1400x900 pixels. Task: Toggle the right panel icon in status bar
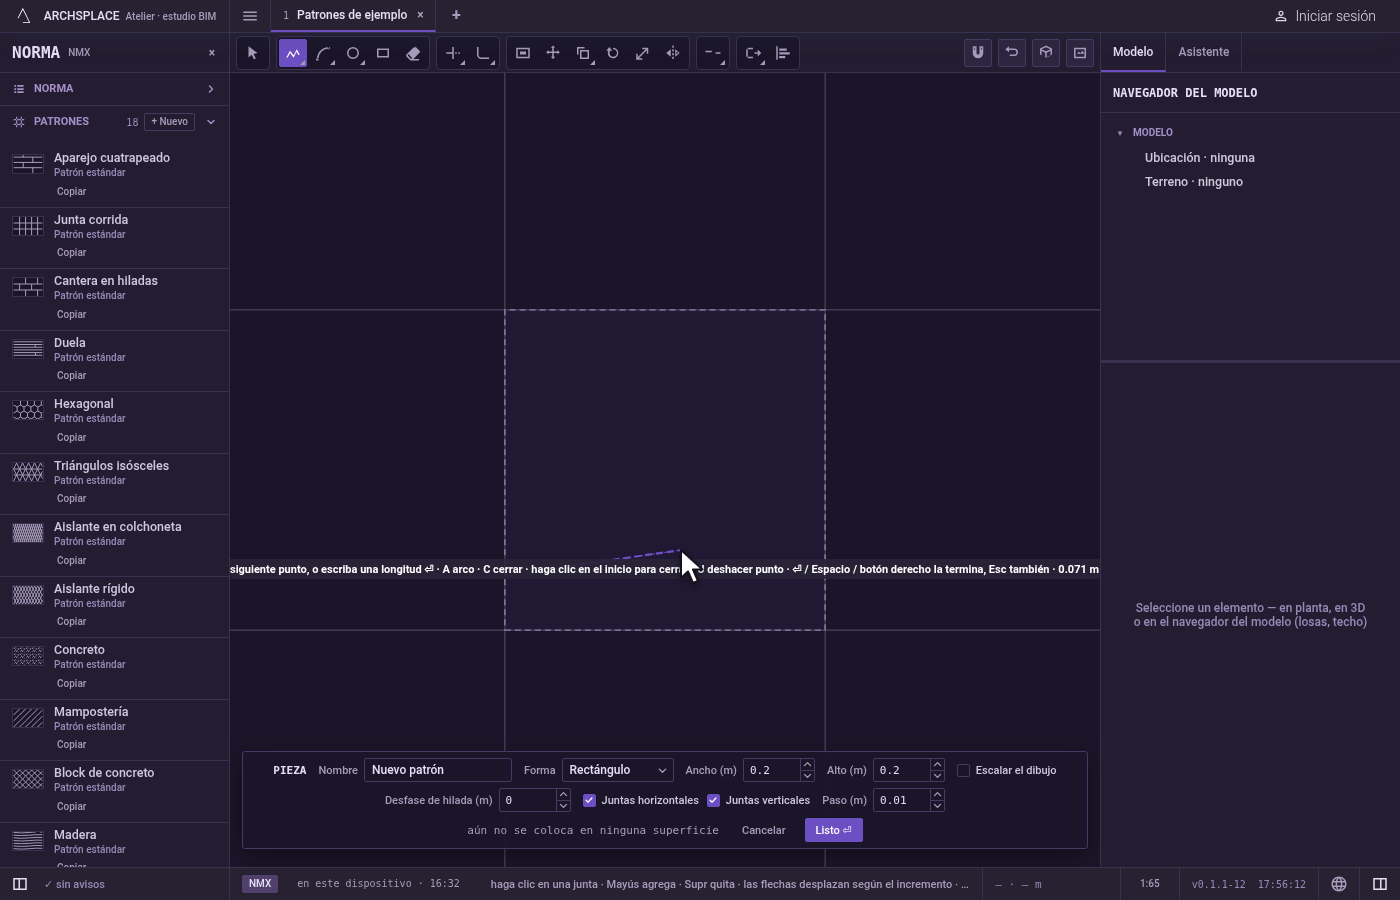click(x=1380, y=884)
